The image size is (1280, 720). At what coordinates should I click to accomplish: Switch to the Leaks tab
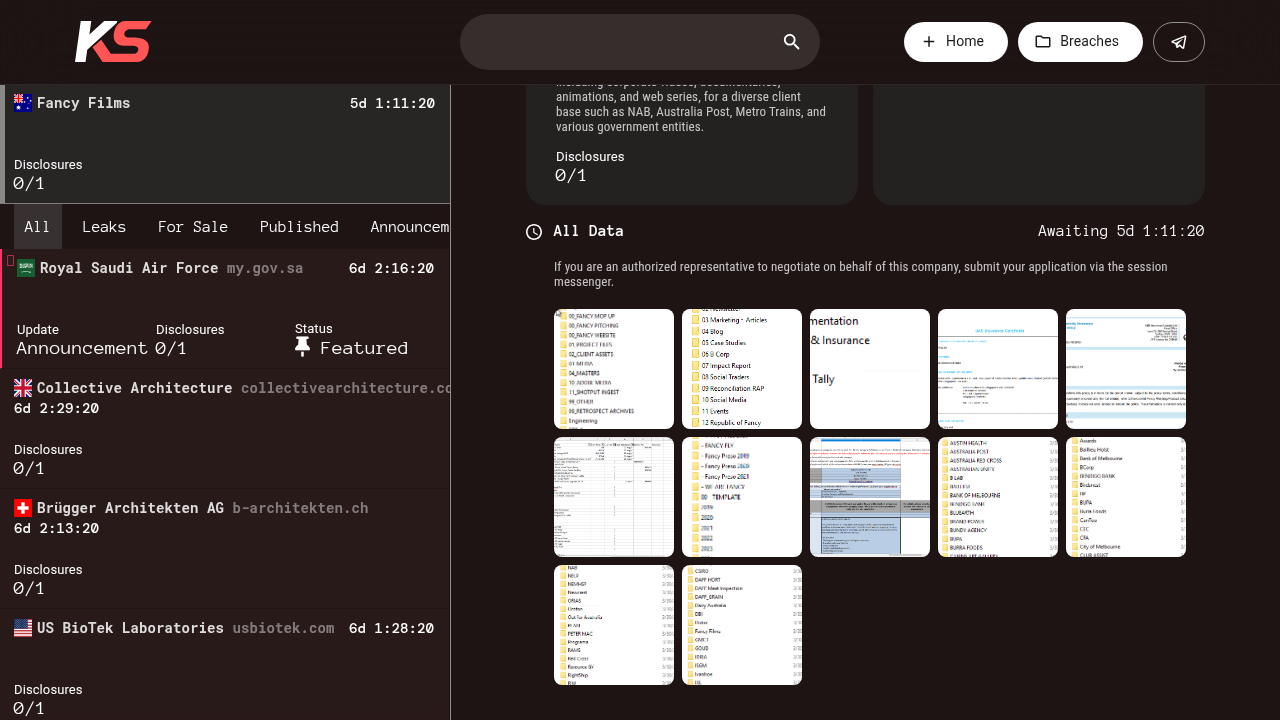104,227
